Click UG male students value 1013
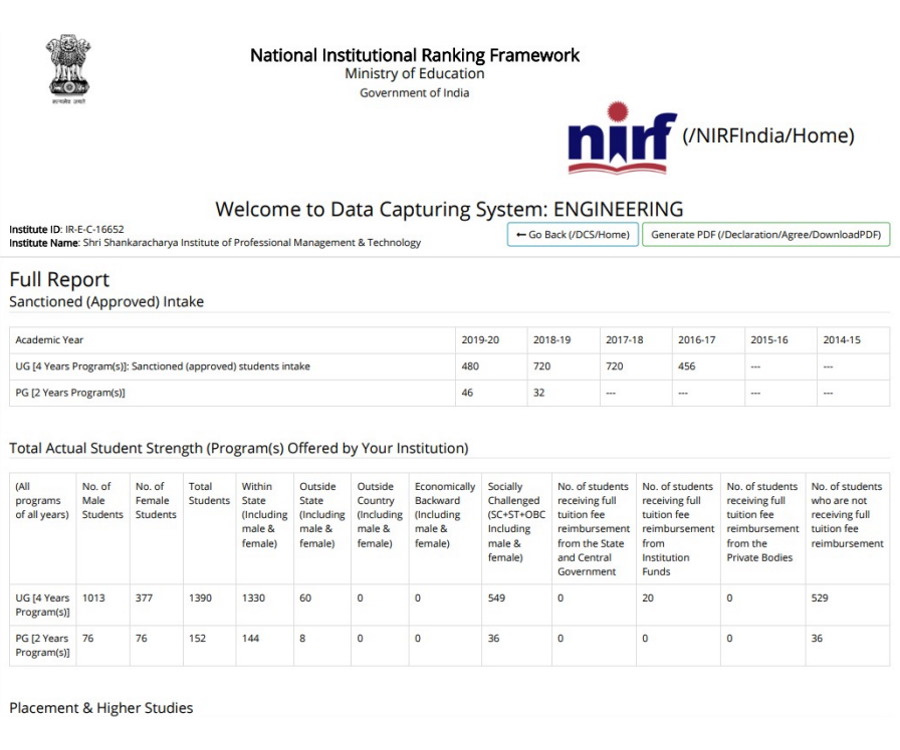 click(x=94, y=598)
